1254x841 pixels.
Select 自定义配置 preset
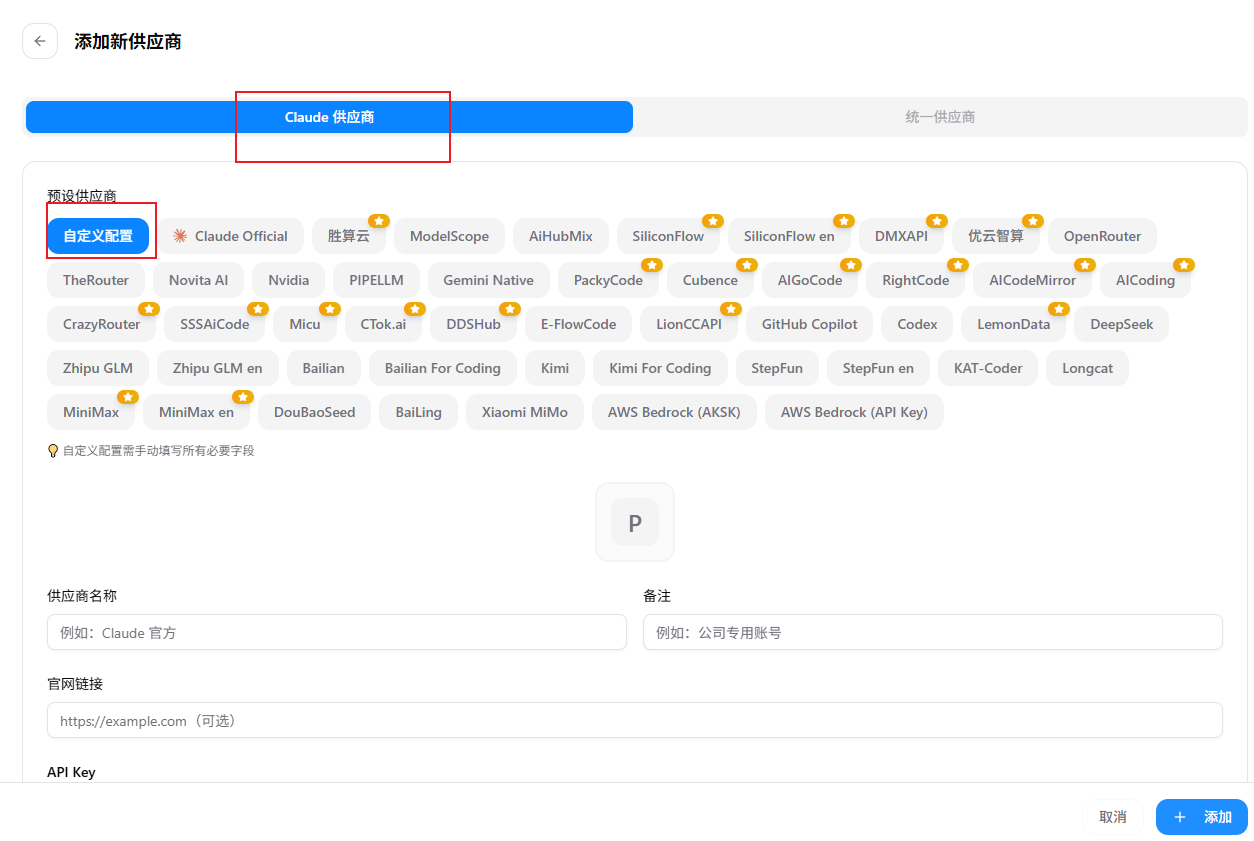pos(98,236)
